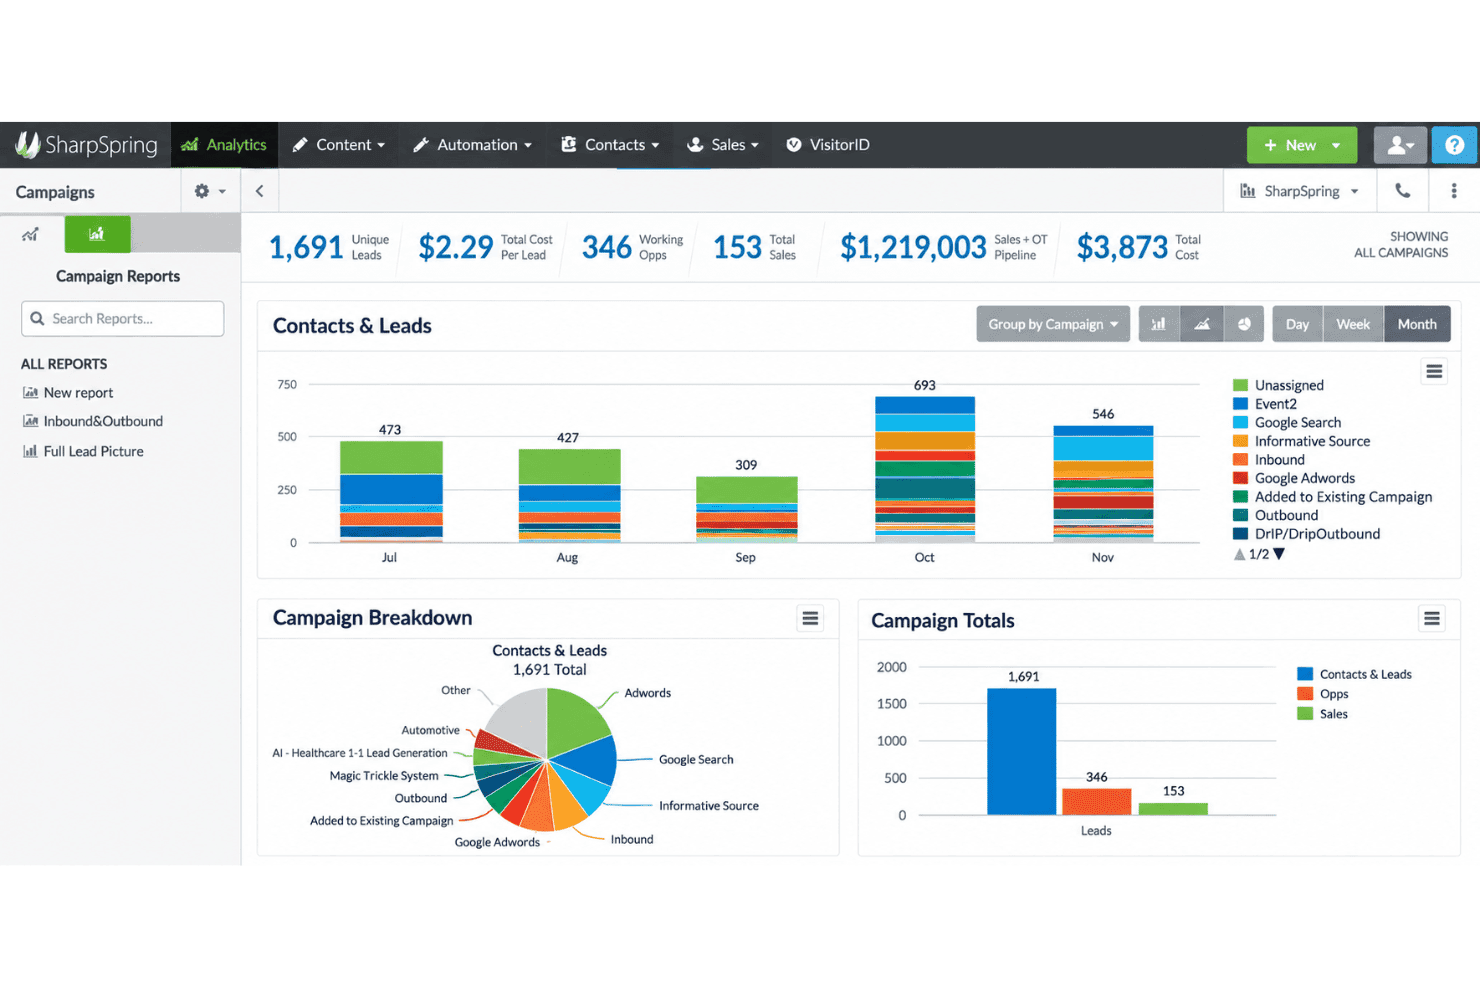The image size is (1480, 987).
Task: Switch to pie chart view icon
Action: pos(1244,324)
